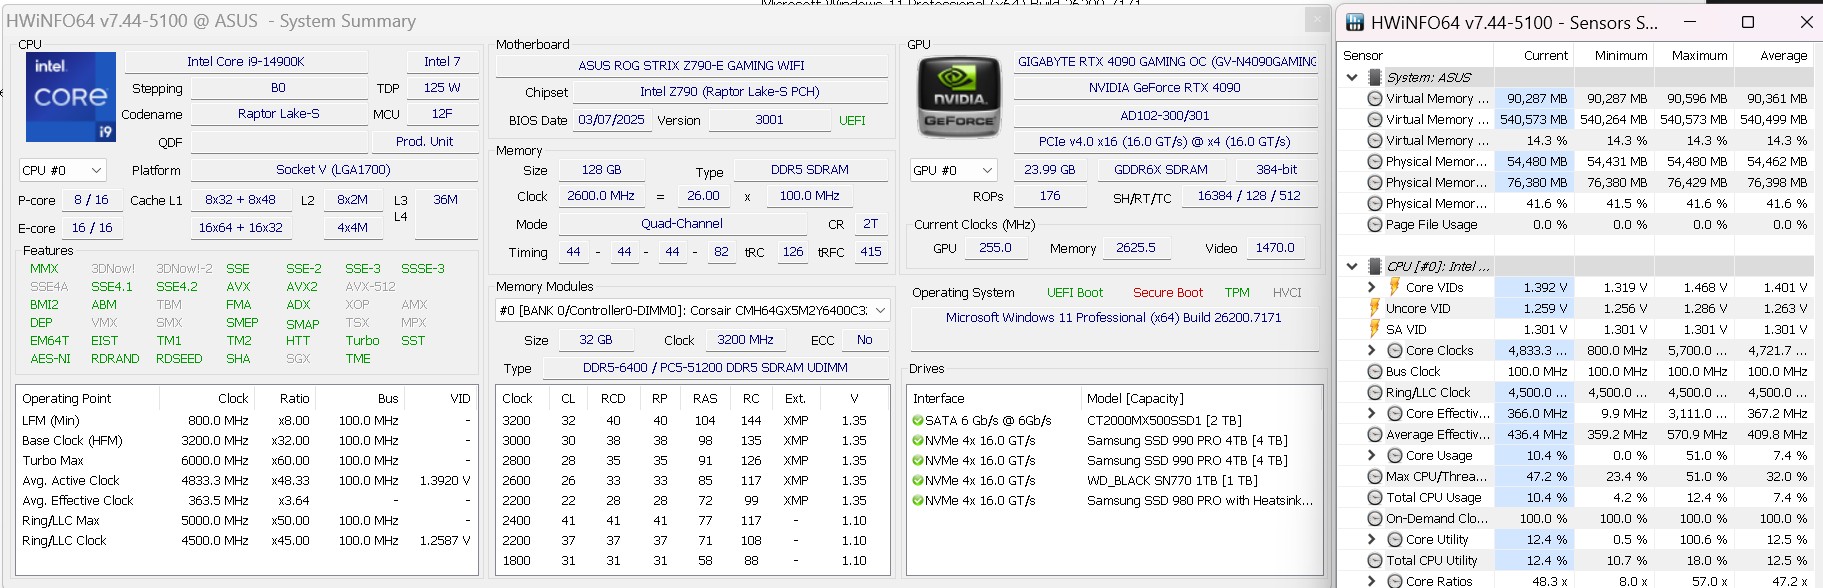1823x588 pixels.
Task: Click the DDR5-6400 / PC5-51200 type field
Action: (x=715, y=368)
